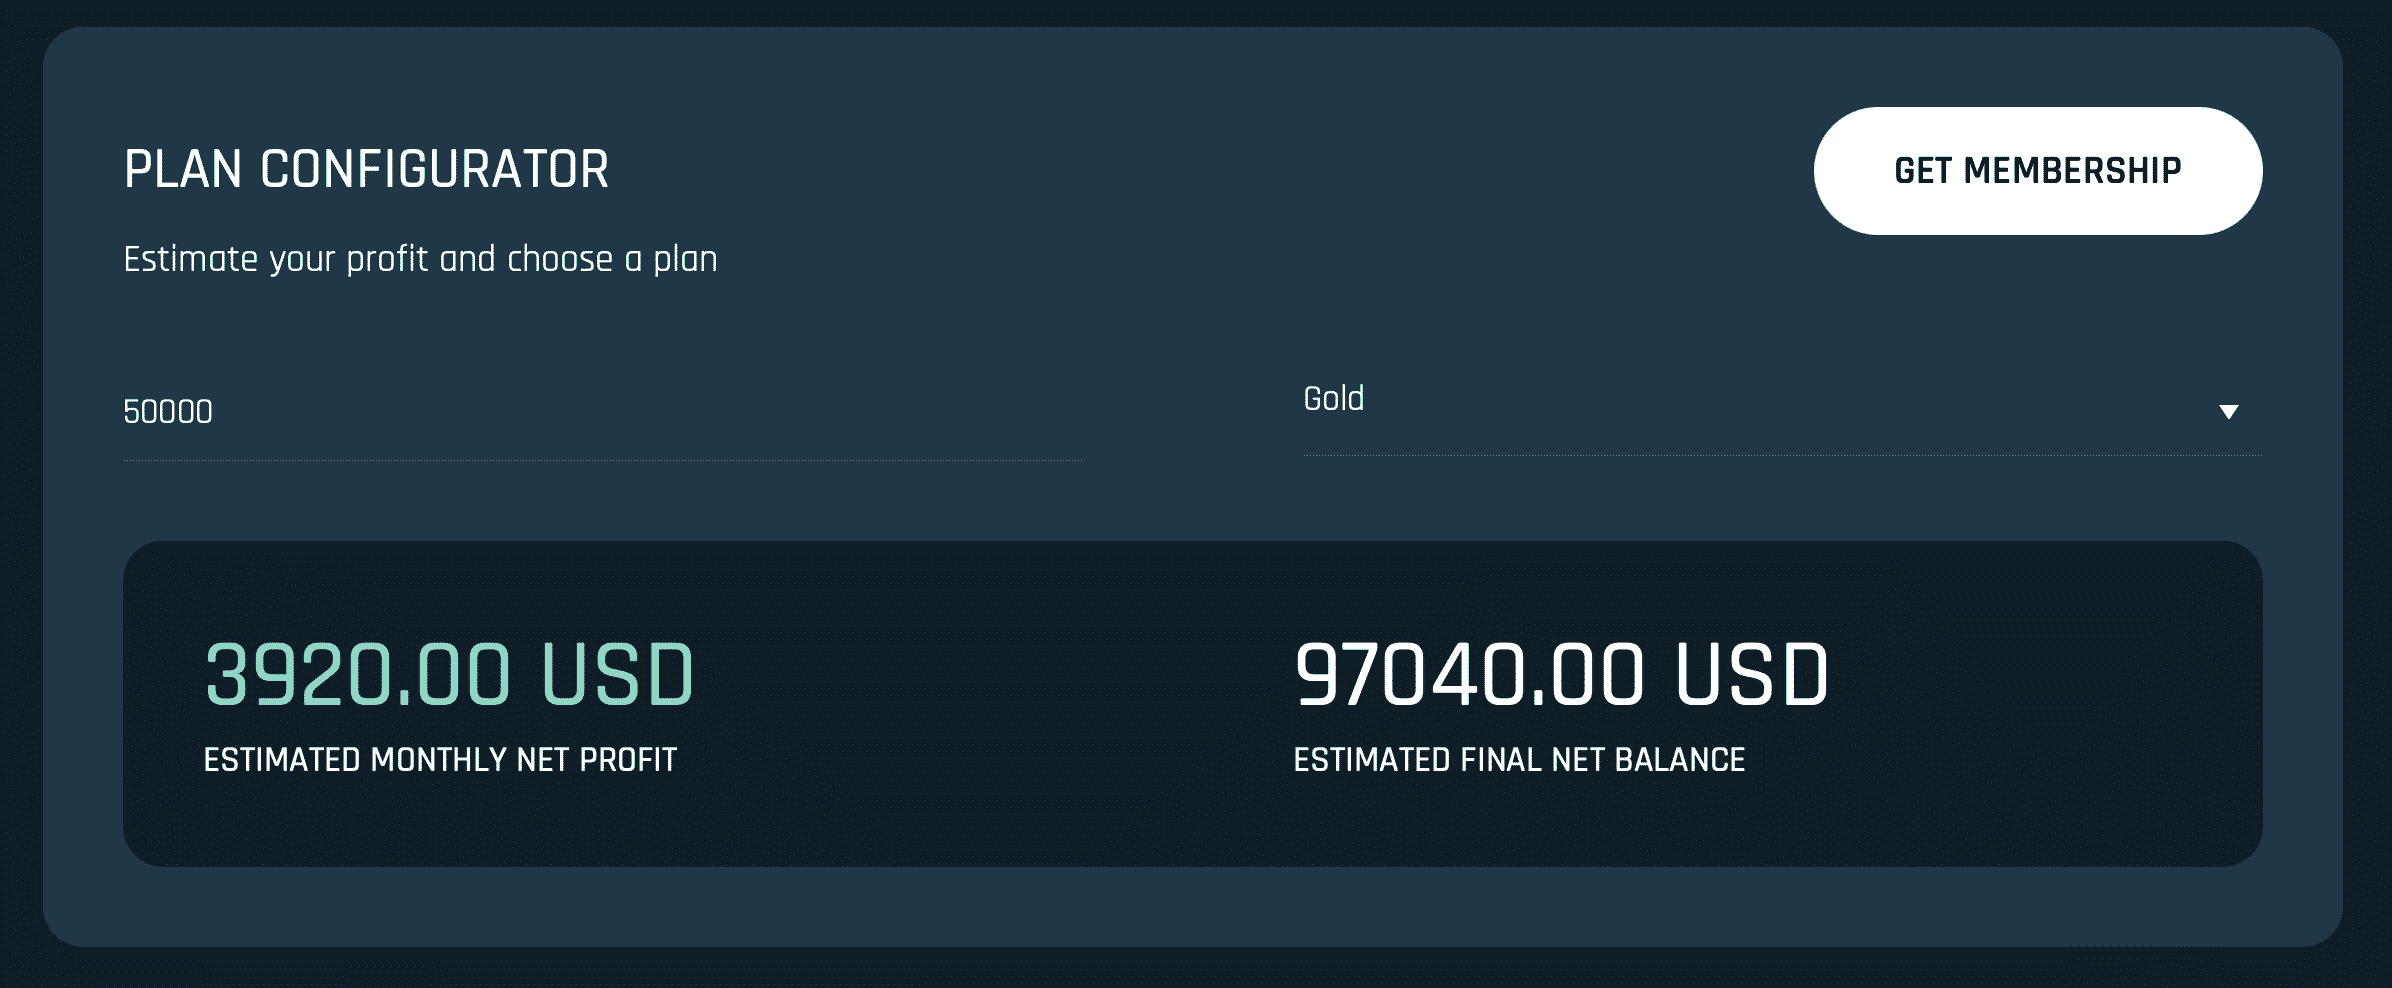Click the green USD text in the monthly profit

pyautogui.click(x=617, y=674)
